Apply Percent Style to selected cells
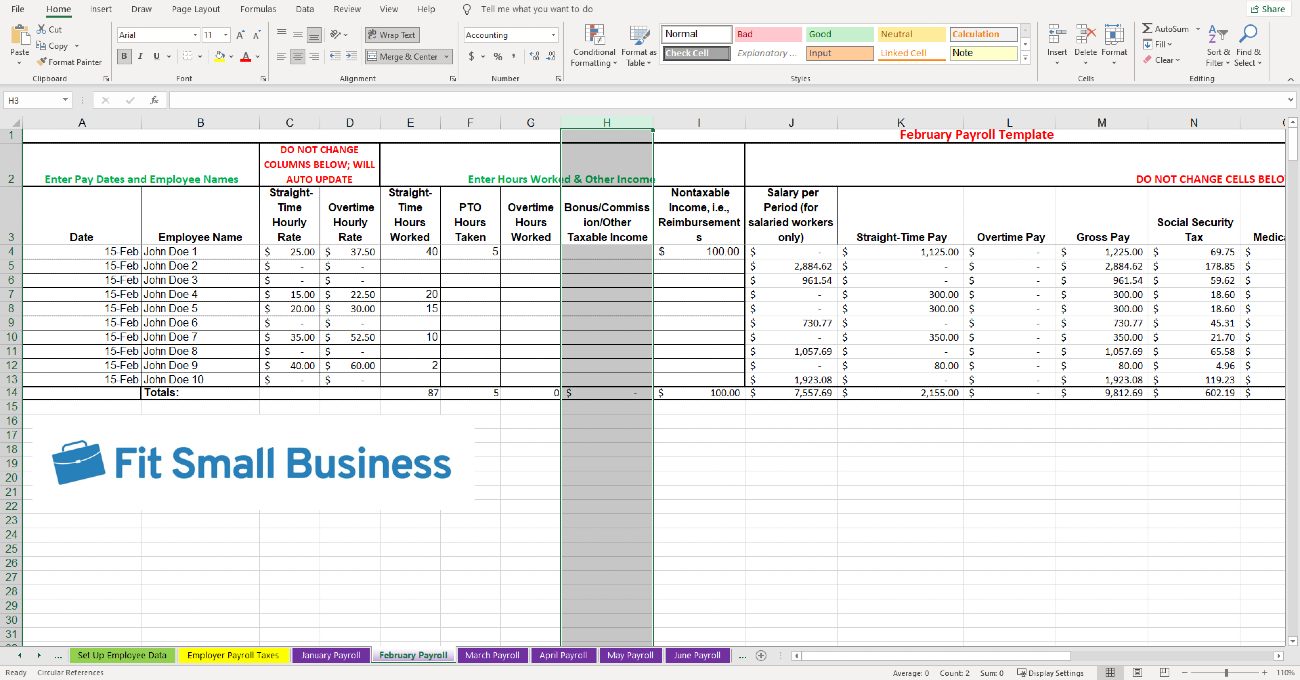Image resolution: width=1300 pixels, height=680 pixels. pos(497,57)
